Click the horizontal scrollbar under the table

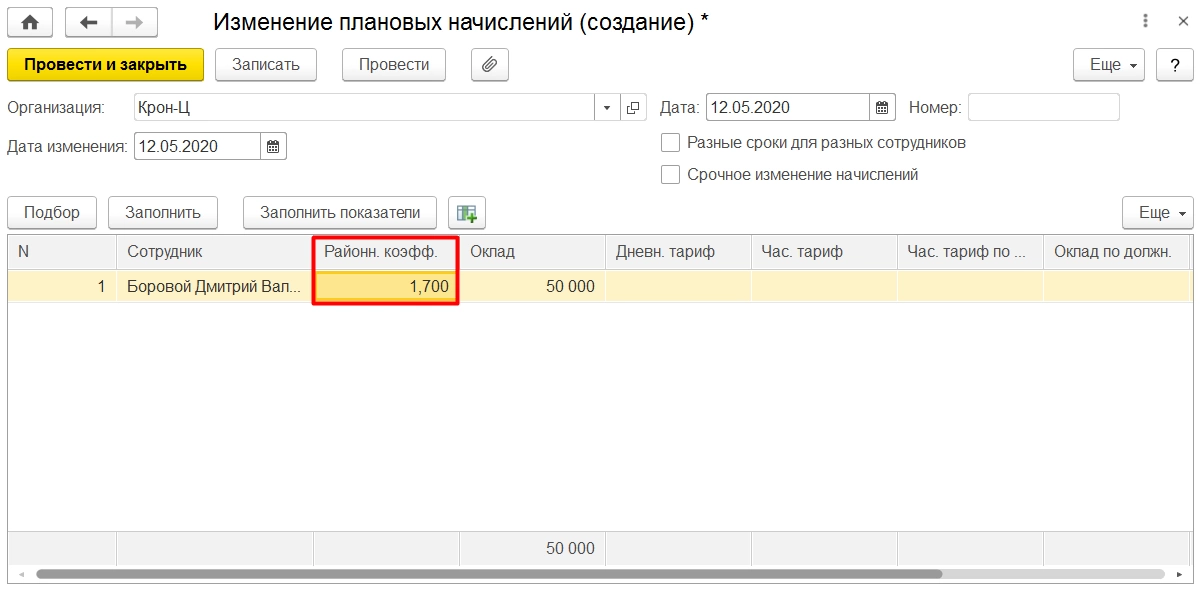(490, 574)
